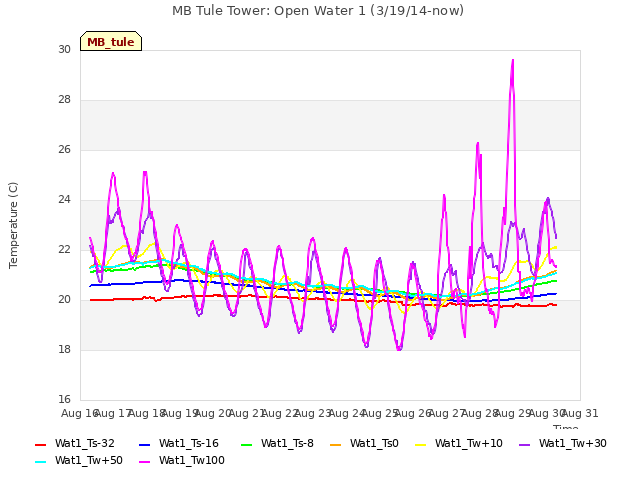
Task: Click the Aug 24 x-axis label
Action: (347, 413)
